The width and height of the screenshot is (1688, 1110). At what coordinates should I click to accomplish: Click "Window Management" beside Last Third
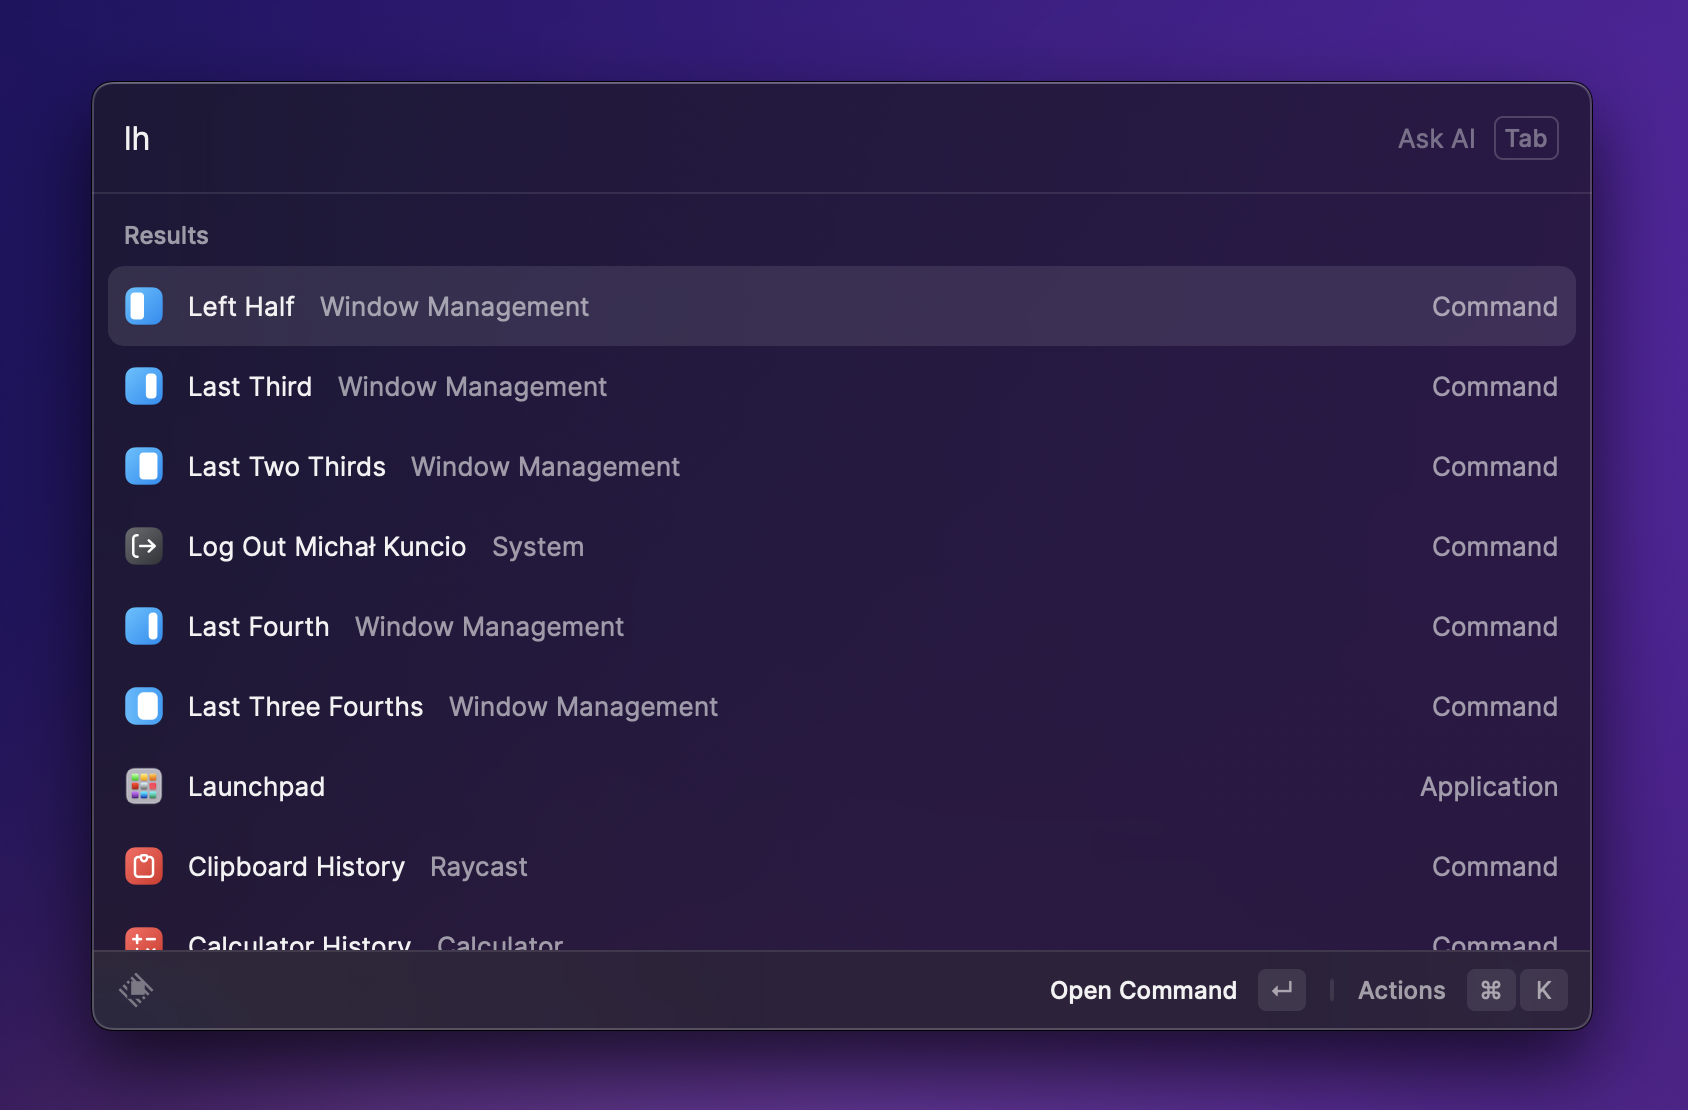click(472, 387)
